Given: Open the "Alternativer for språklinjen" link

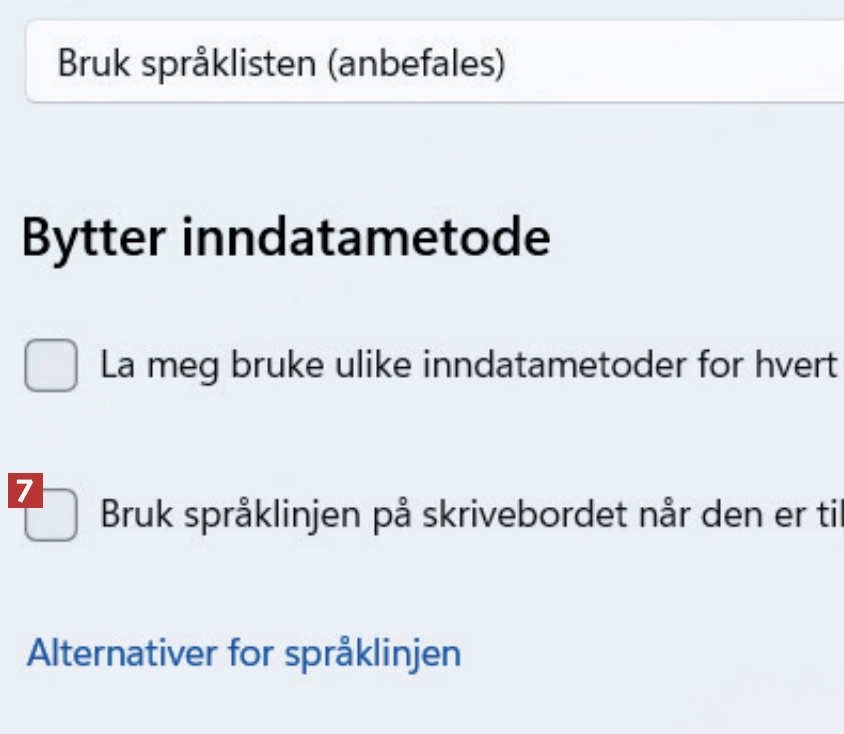Looking at the screenshot, I should tap(243, 653).
